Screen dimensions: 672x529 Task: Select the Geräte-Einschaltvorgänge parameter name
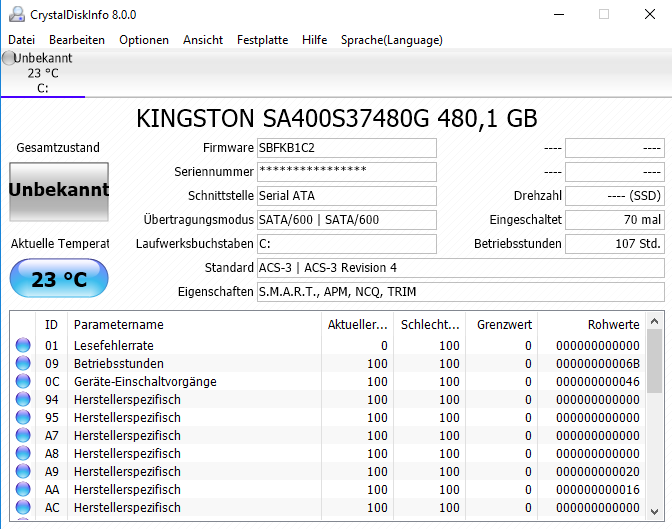click(145, 381)
